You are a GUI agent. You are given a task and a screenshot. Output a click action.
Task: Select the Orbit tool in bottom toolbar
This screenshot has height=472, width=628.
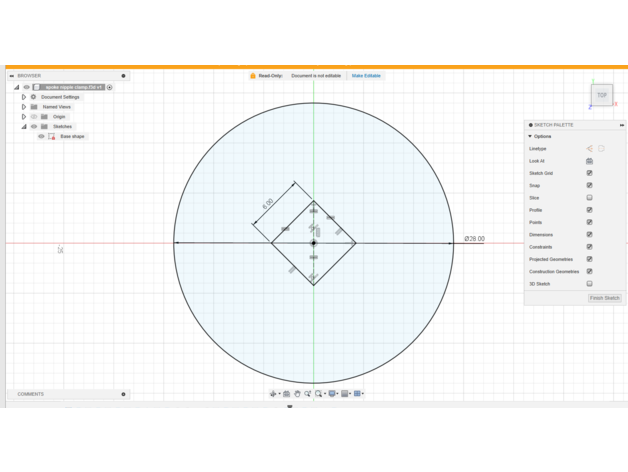(x=273, y=394)
